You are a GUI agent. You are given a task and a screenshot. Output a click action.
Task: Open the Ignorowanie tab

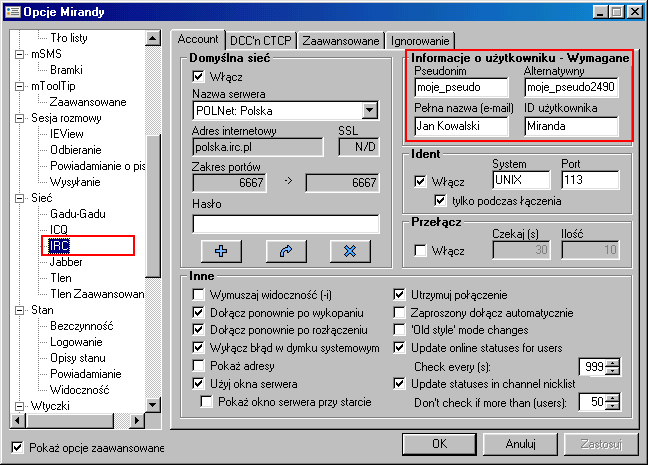click(423, 40)
